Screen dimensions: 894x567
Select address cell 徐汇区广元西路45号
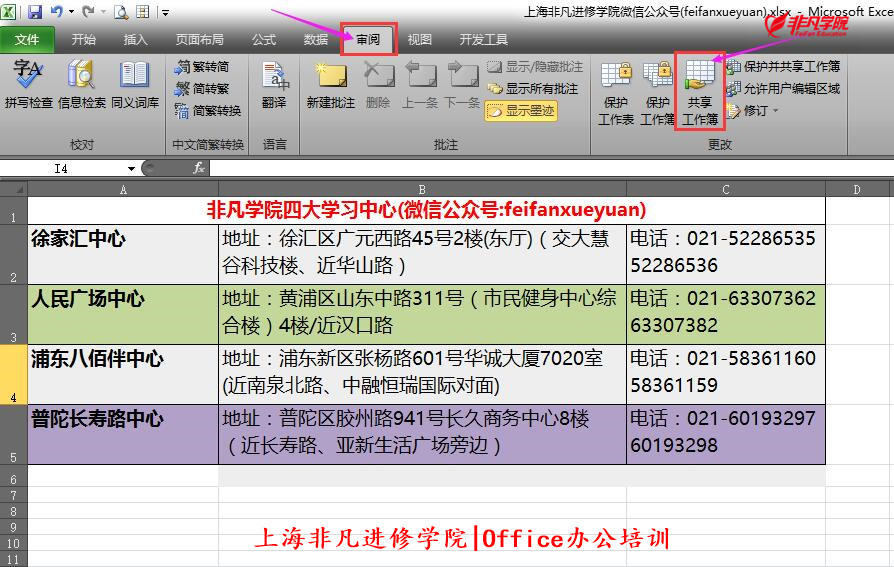[422, 254]
